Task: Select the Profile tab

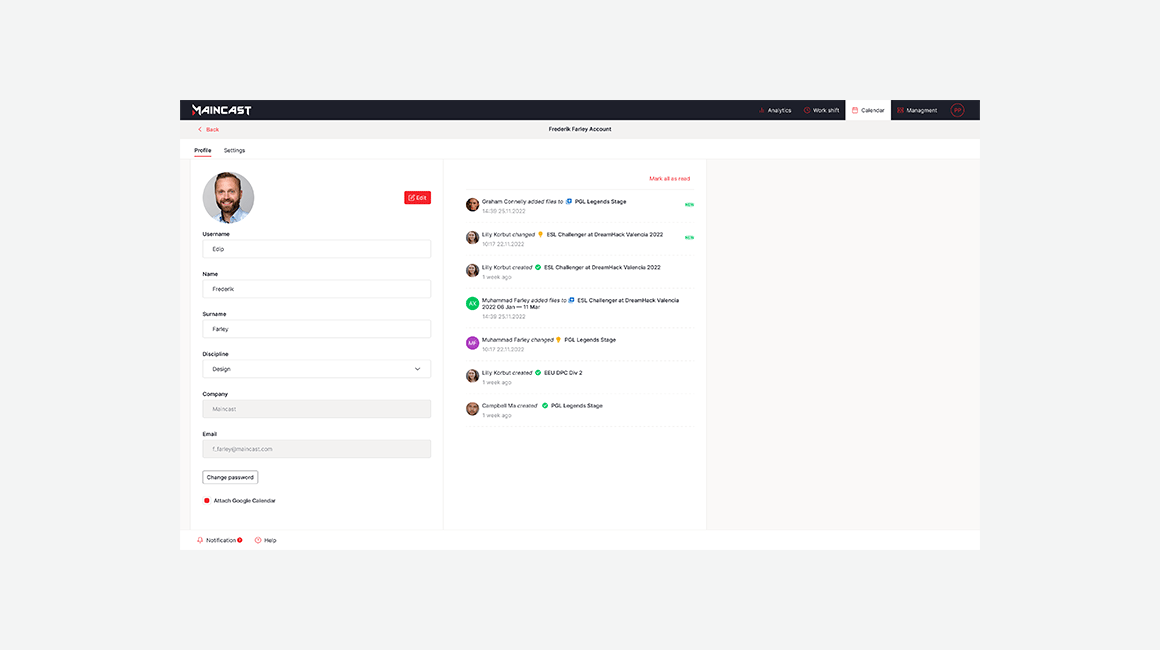Action: 202,150
